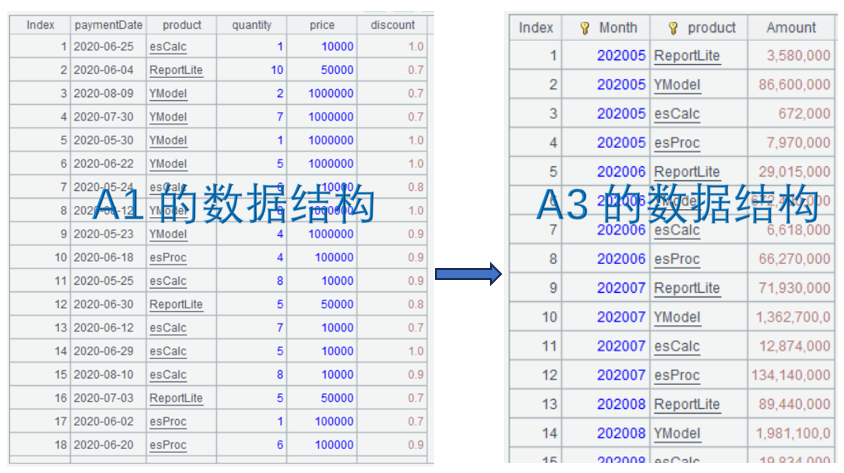Select the paymentDate column header
This screenshot has width=844, height=473.
(108, 25)
